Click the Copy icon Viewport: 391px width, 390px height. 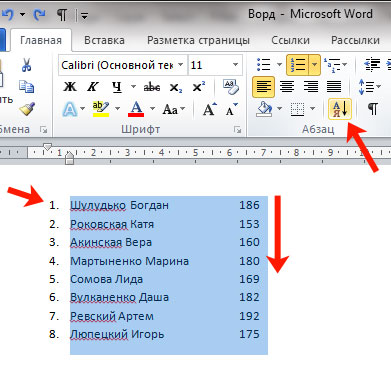point(26,87)
